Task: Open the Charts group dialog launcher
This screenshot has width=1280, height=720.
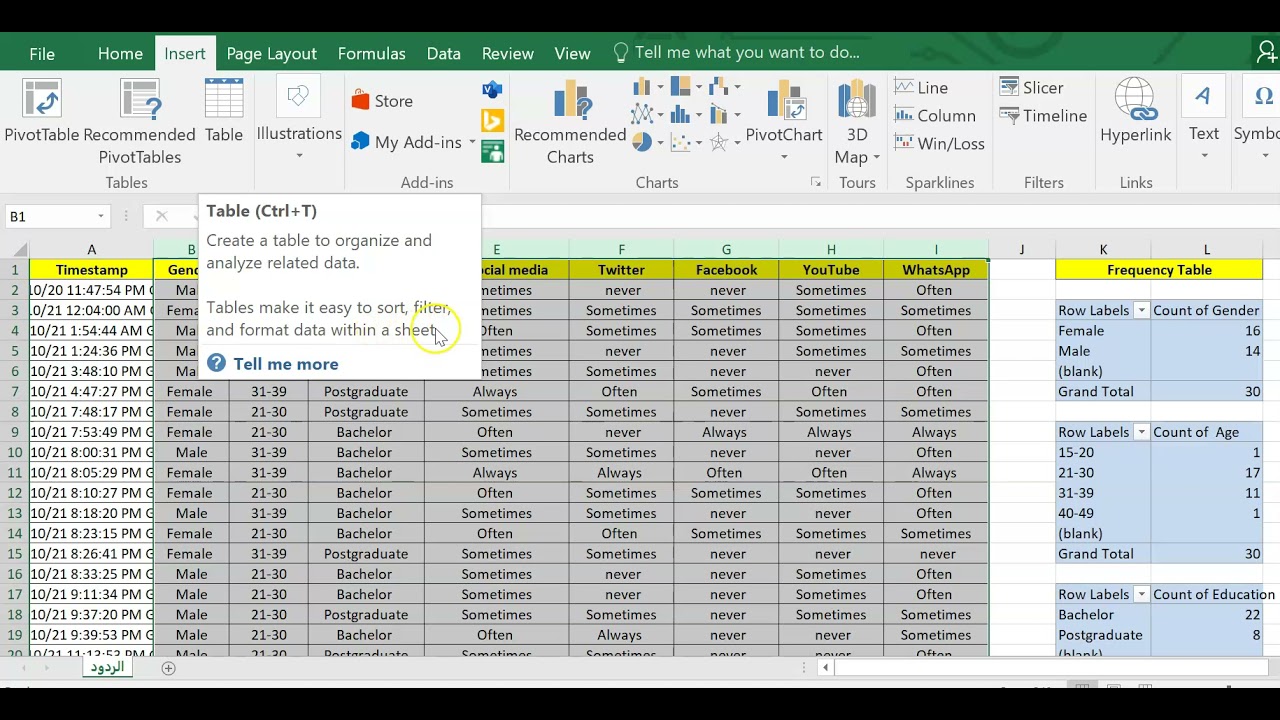Action: tap(816, 183)
